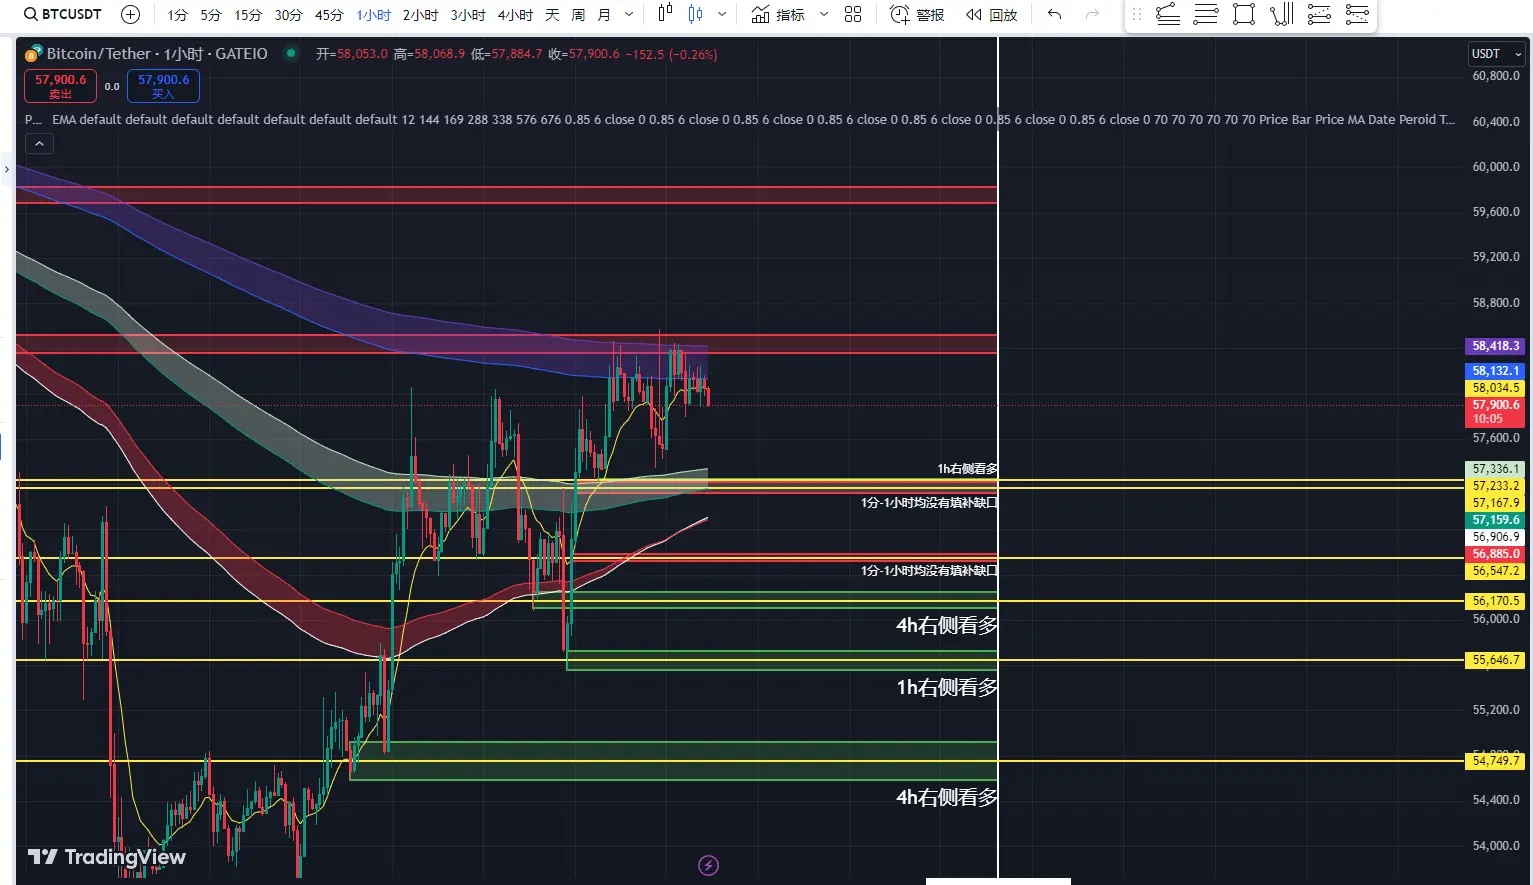Click the purple lightning icon on time axis
1533x885 pixels.
point(708,865)
